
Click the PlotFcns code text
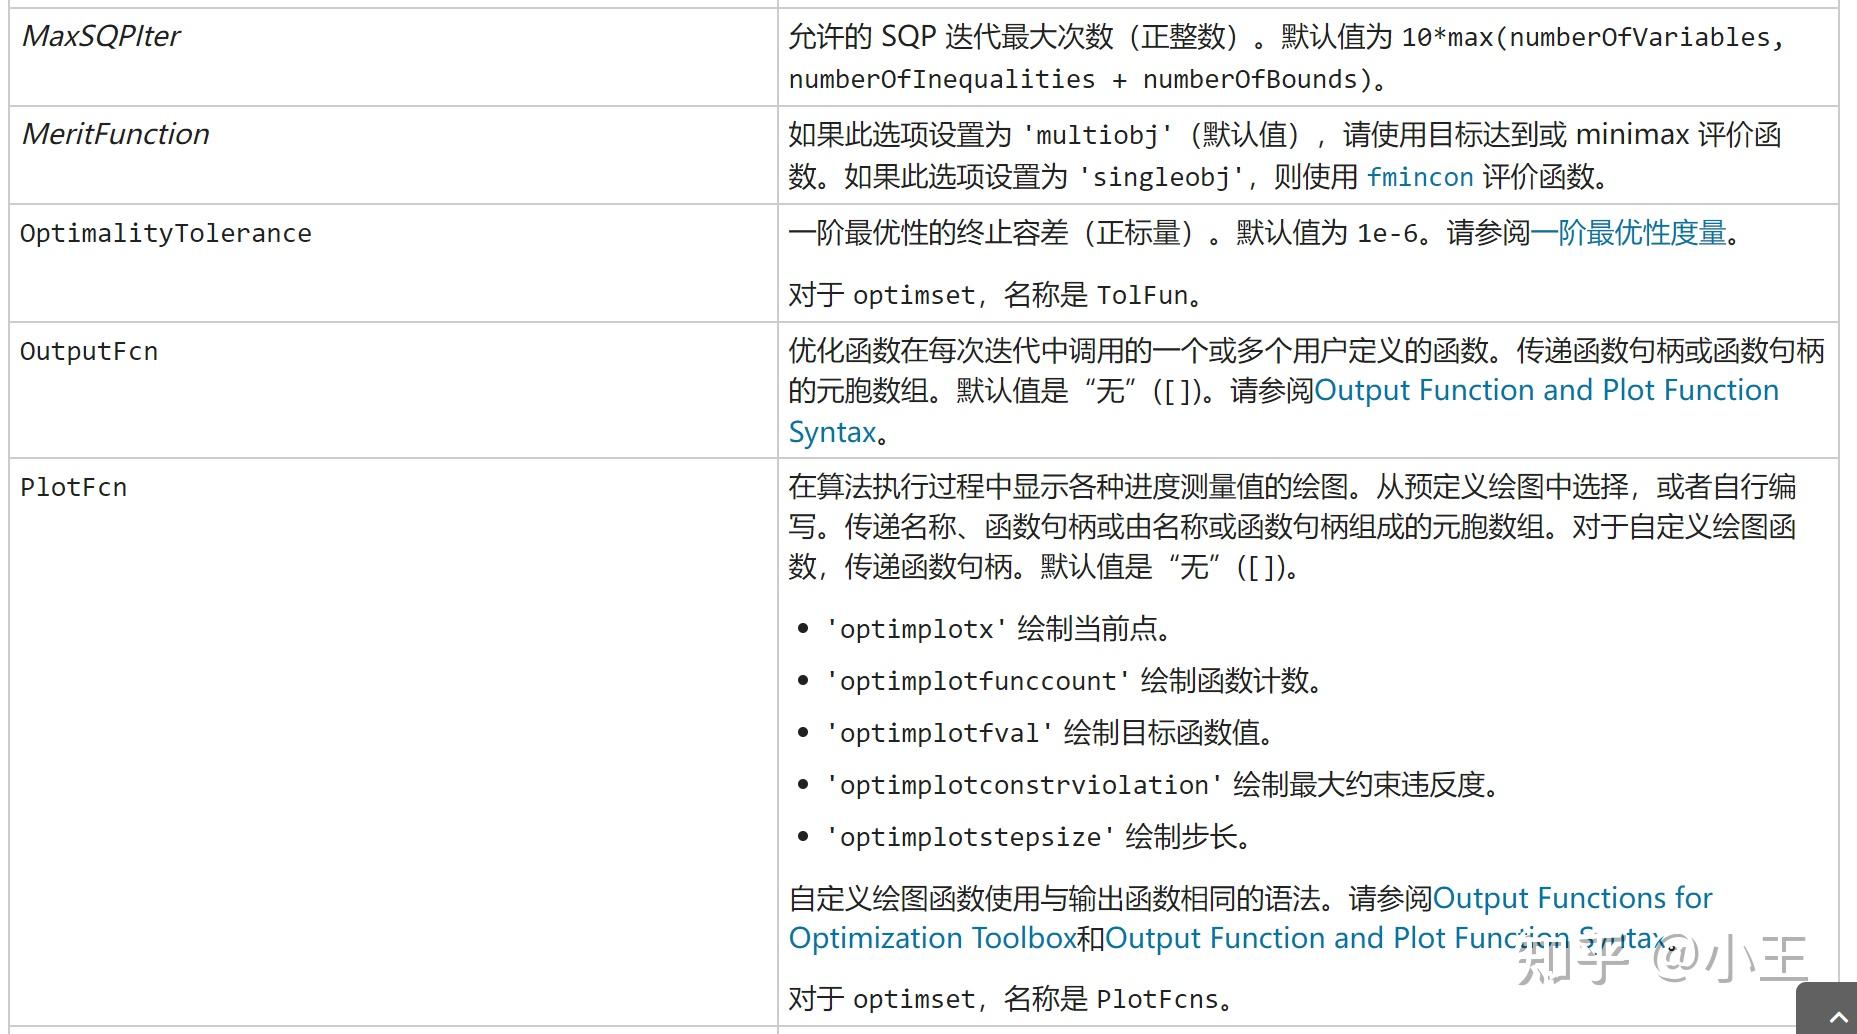(1157, 999)
